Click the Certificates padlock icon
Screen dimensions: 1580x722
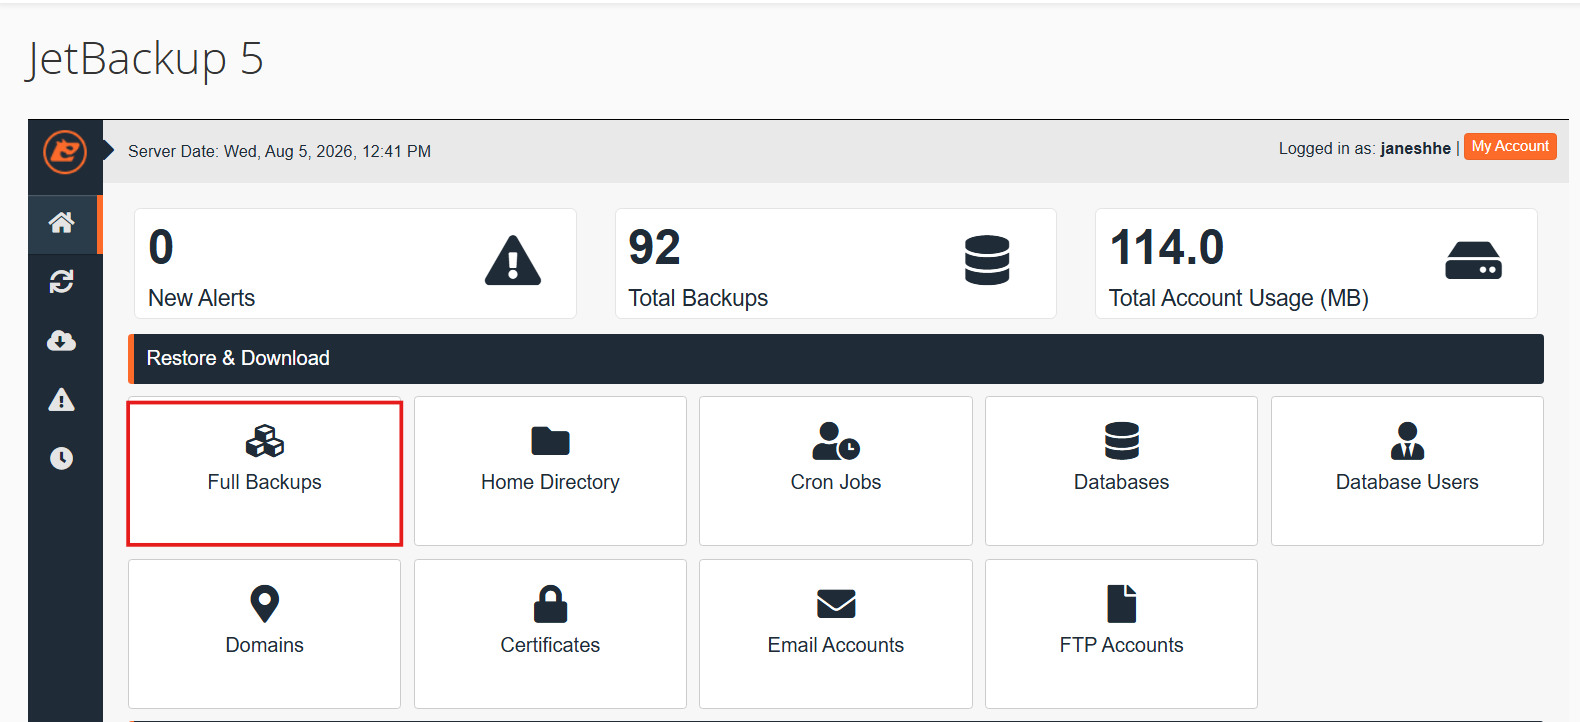pyautogui.click(x=550, y=604)
